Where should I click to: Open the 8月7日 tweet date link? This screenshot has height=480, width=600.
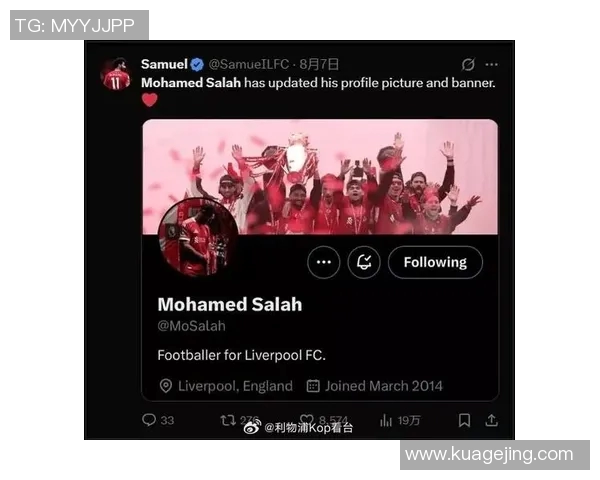point(319,64)
